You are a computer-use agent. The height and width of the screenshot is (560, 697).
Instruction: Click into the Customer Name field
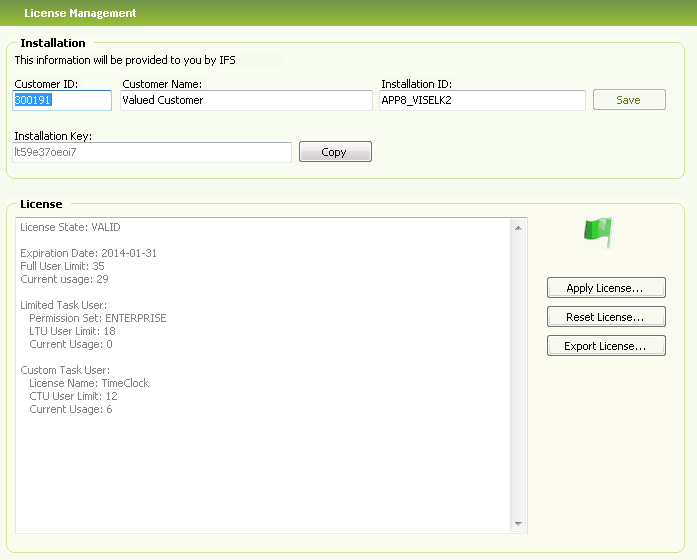click(245, 100)
